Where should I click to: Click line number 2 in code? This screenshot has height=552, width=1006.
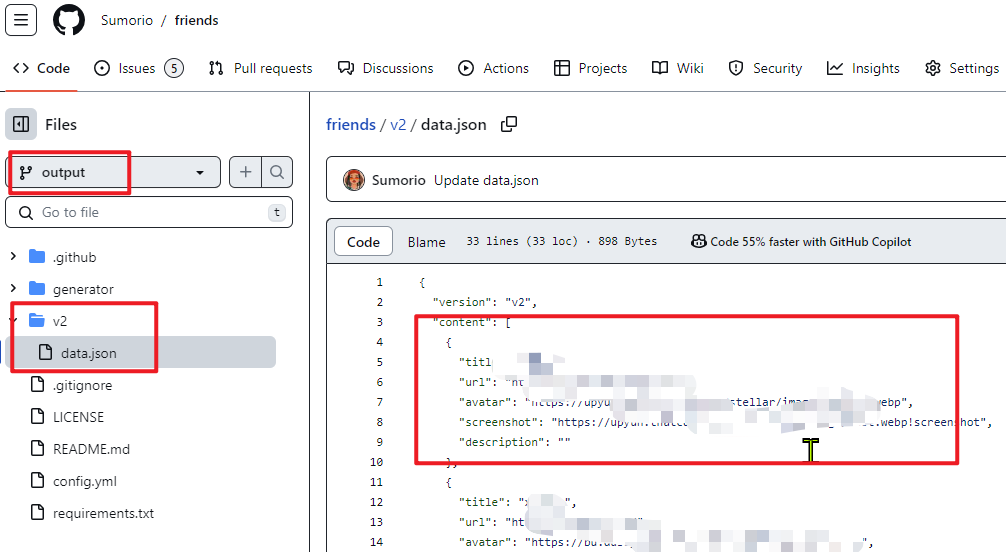[x=379, y=302]
